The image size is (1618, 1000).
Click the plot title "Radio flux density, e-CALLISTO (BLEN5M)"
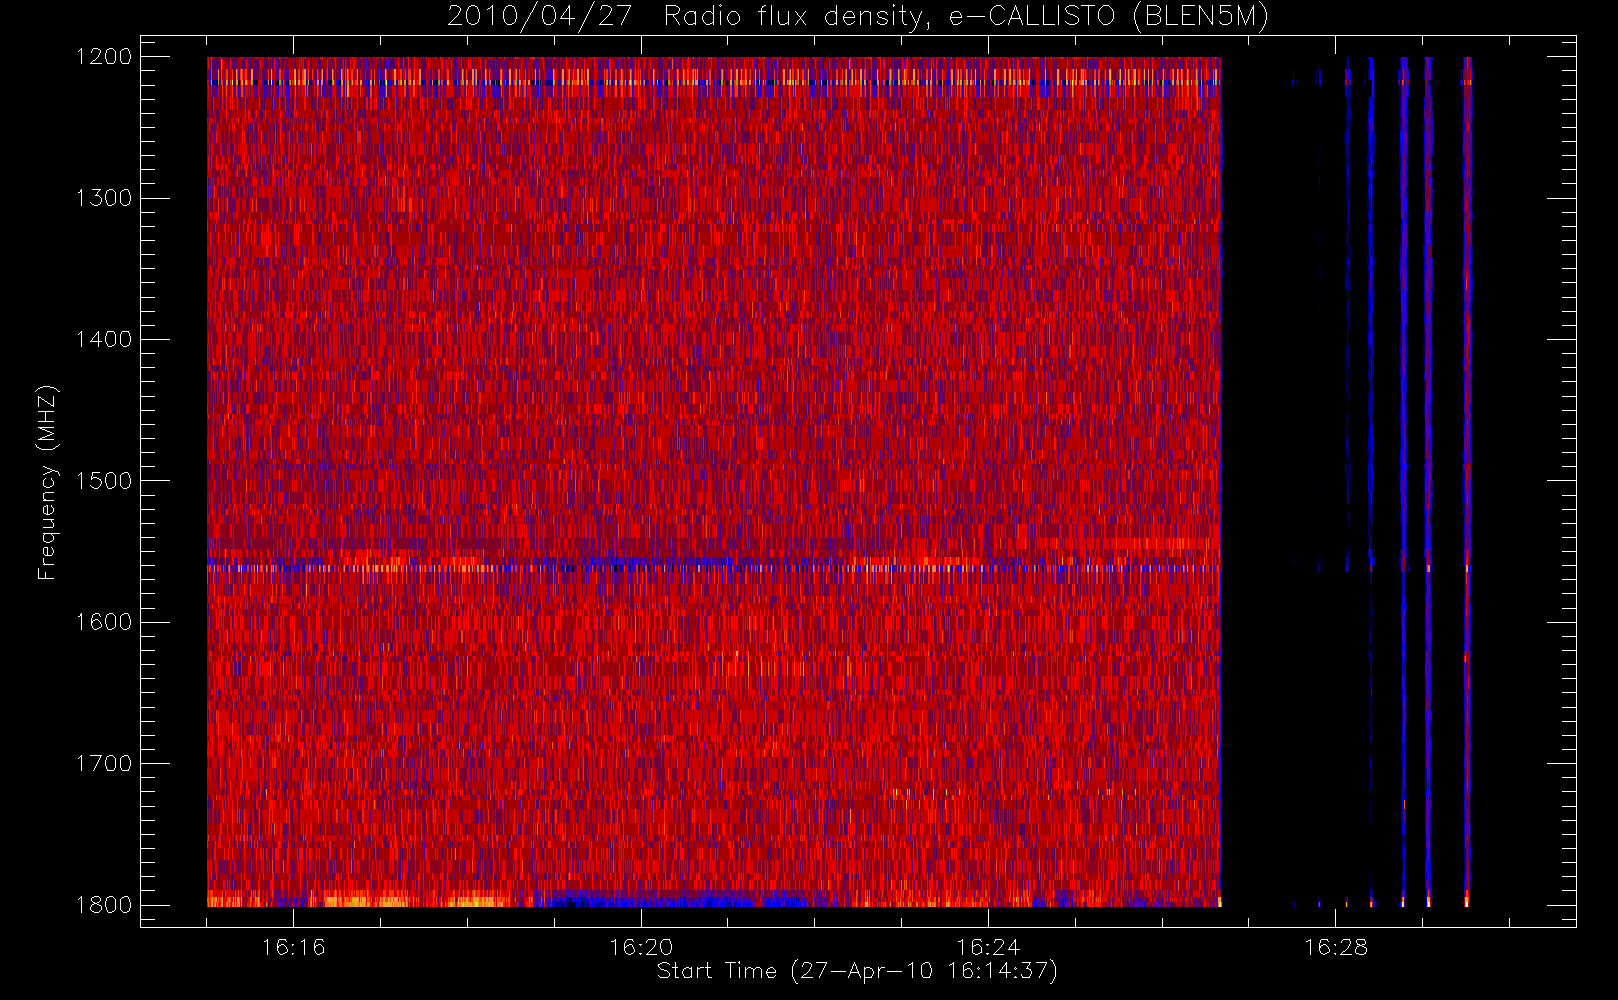point(966,17)
